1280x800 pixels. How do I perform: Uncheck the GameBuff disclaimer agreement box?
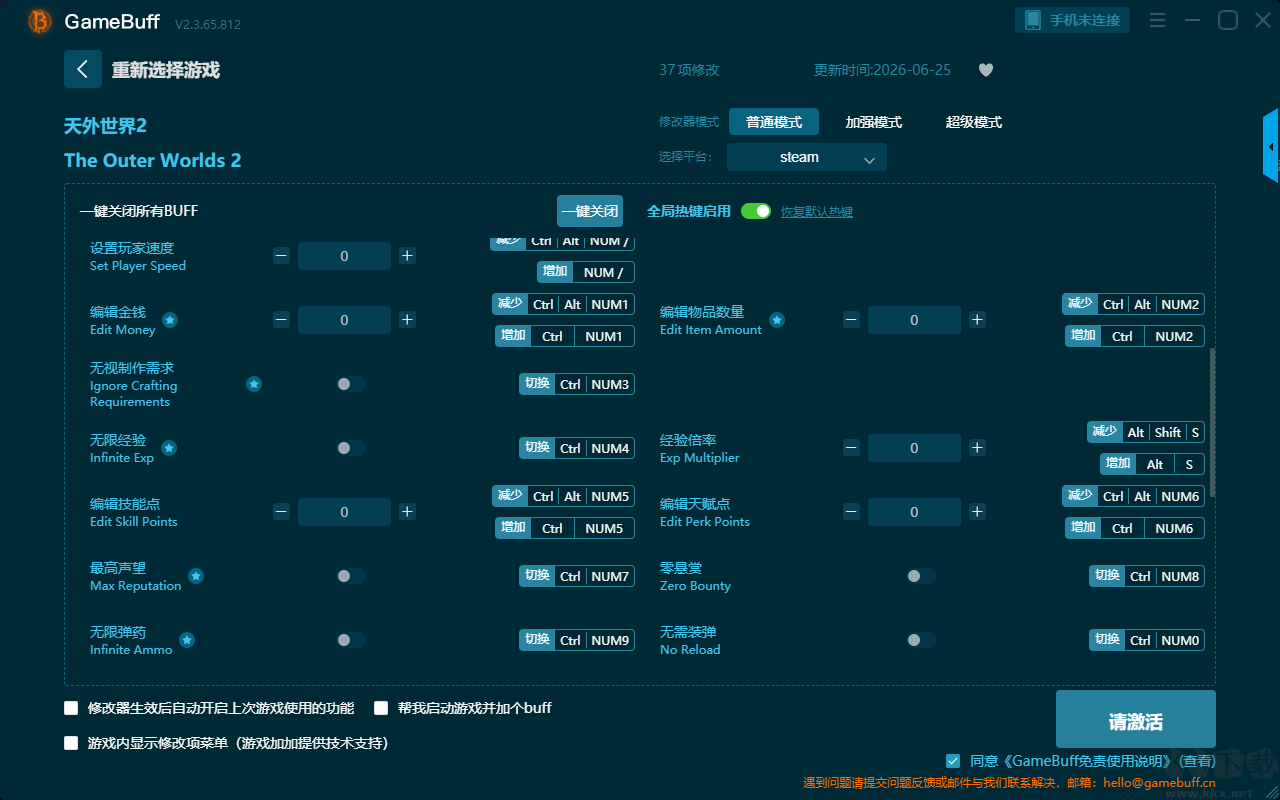[953, 761]
